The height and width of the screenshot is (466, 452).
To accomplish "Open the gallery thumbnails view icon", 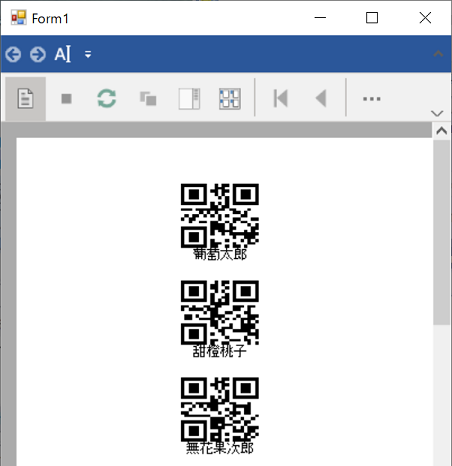I will [230, 99].
